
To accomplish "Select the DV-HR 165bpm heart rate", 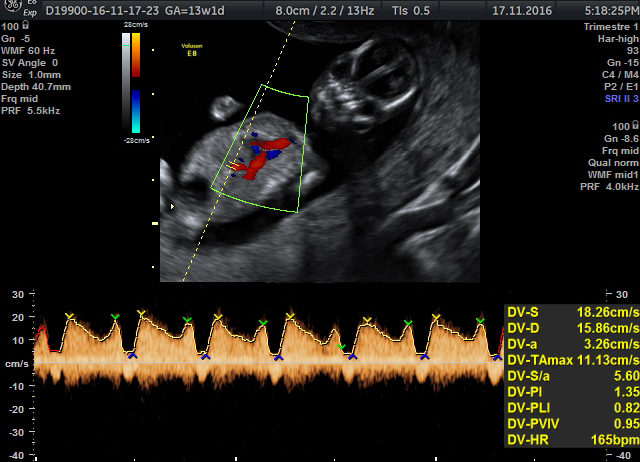I will (573, 440).
